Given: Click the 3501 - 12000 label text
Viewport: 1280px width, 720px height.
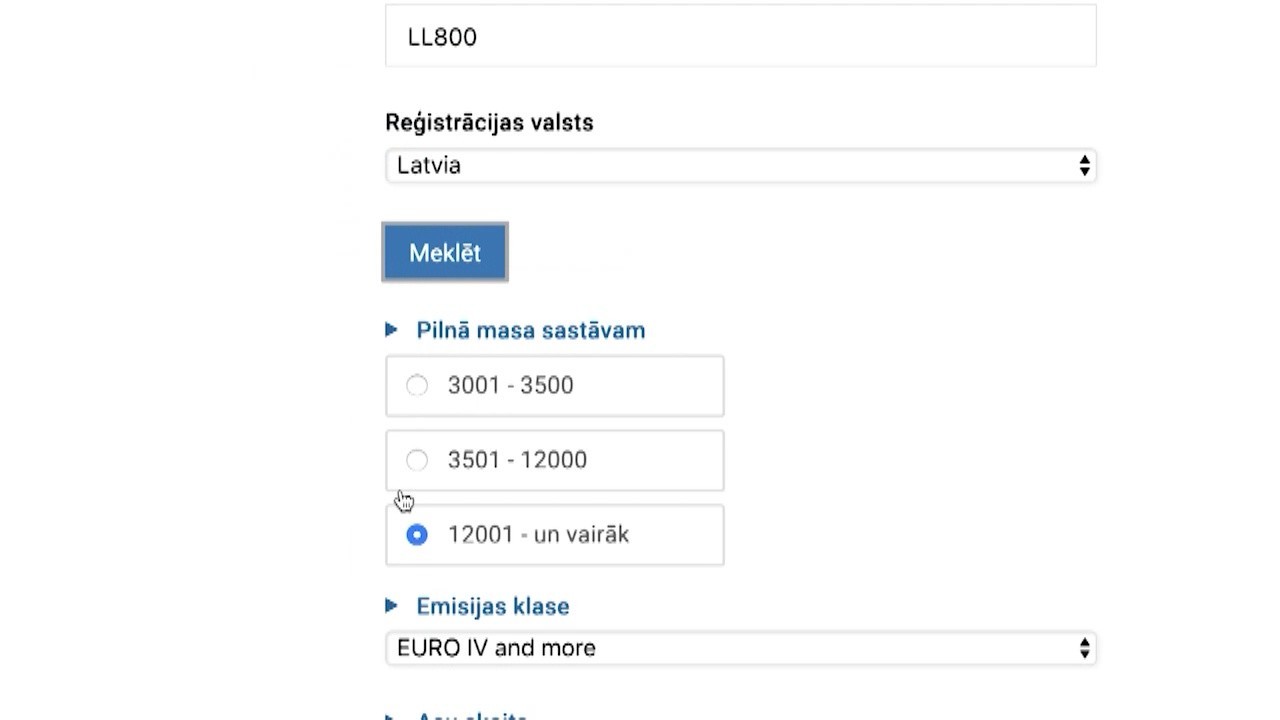Looking at the screenshot, I should click(517, 460).
